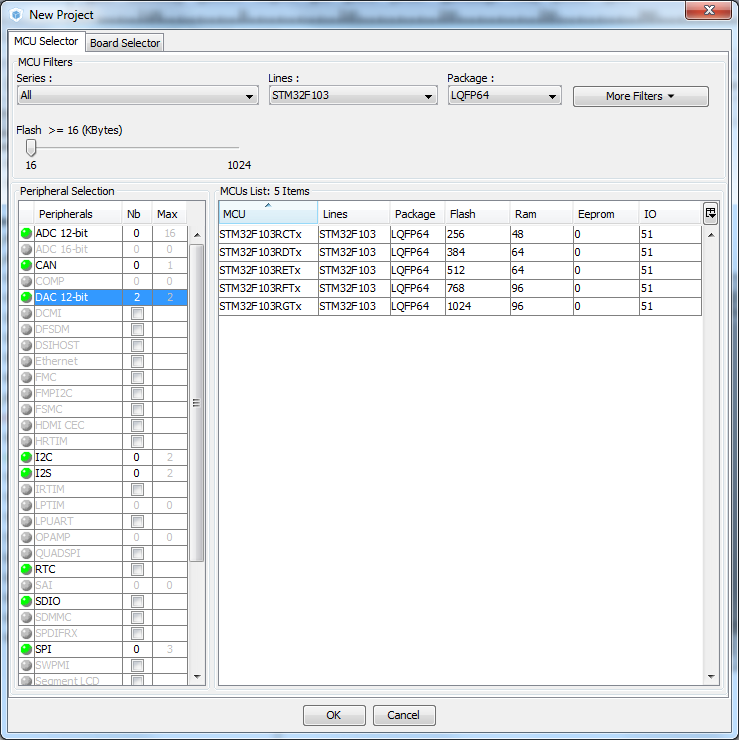
Task: Click the Flash size slider handle
Action: point(31,147)
